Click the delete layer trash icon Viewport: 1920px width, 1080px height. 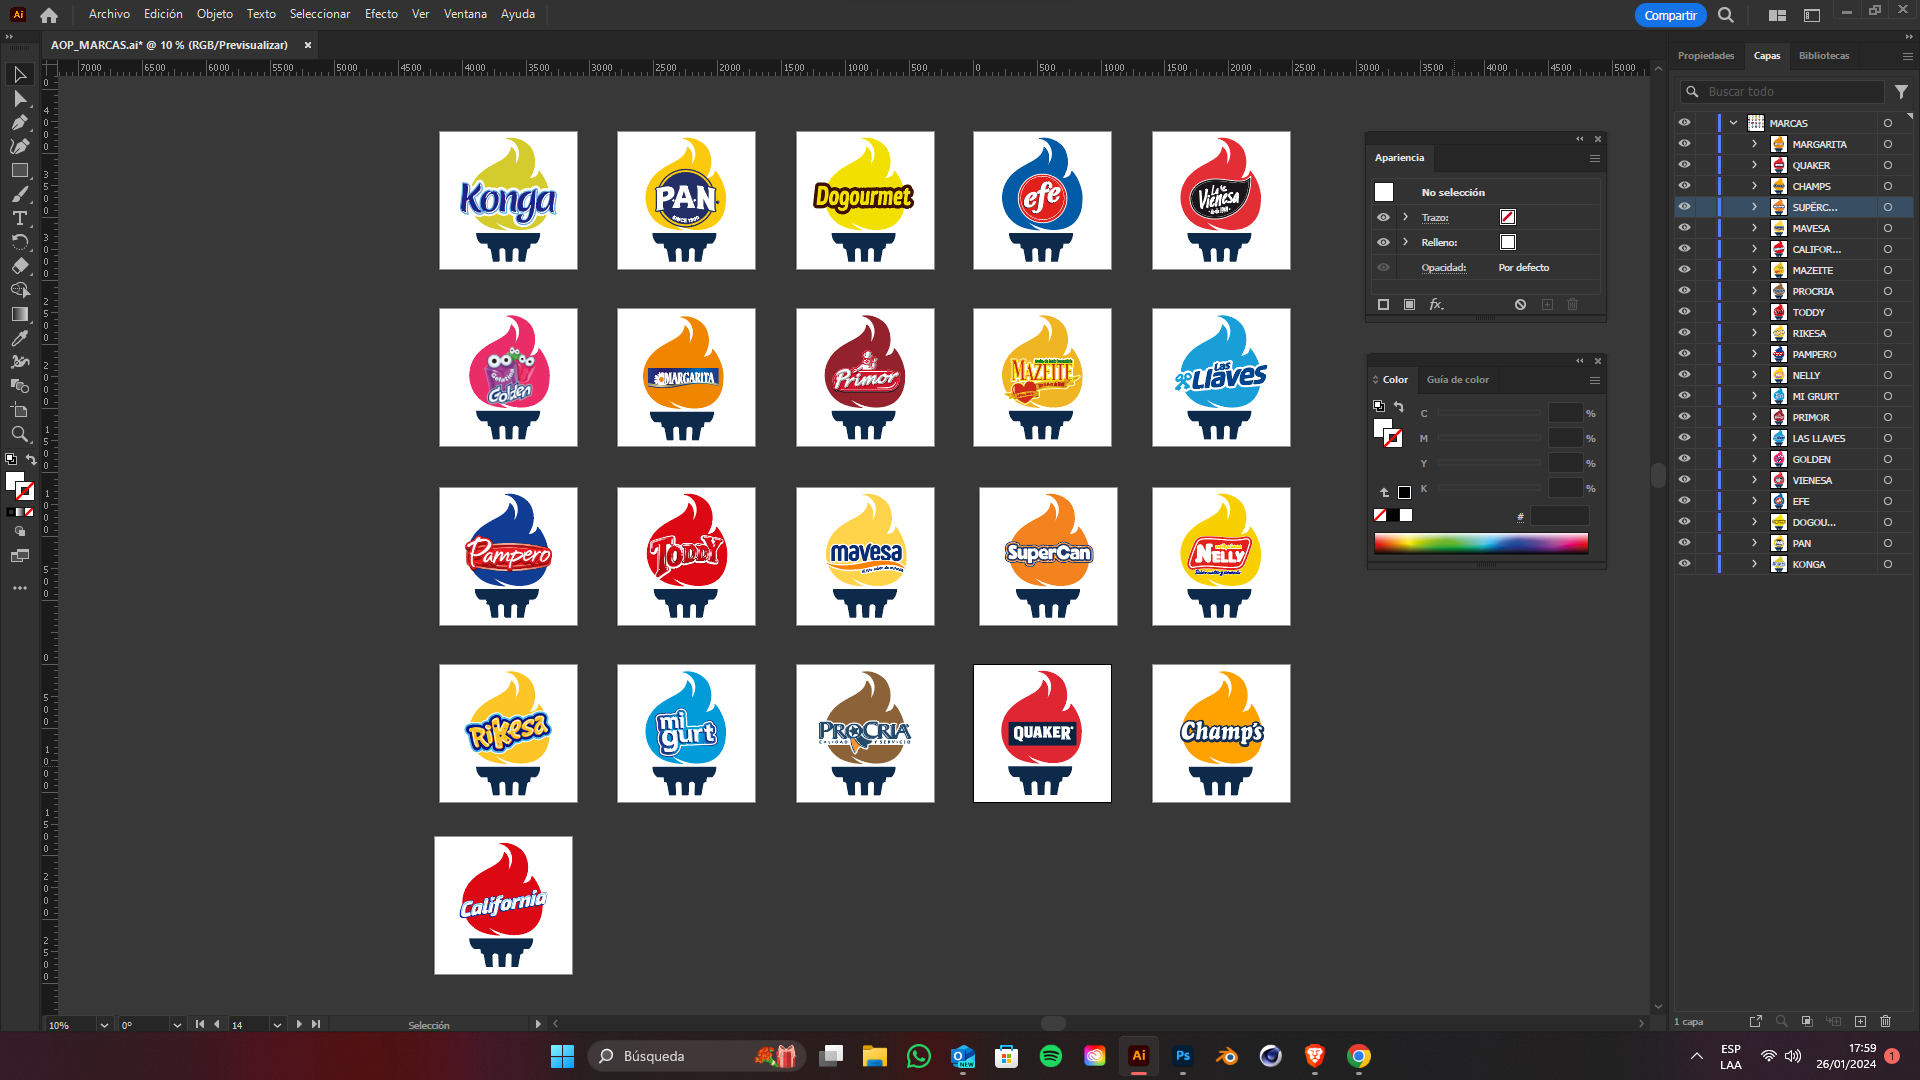[x=1885, y=1021]
